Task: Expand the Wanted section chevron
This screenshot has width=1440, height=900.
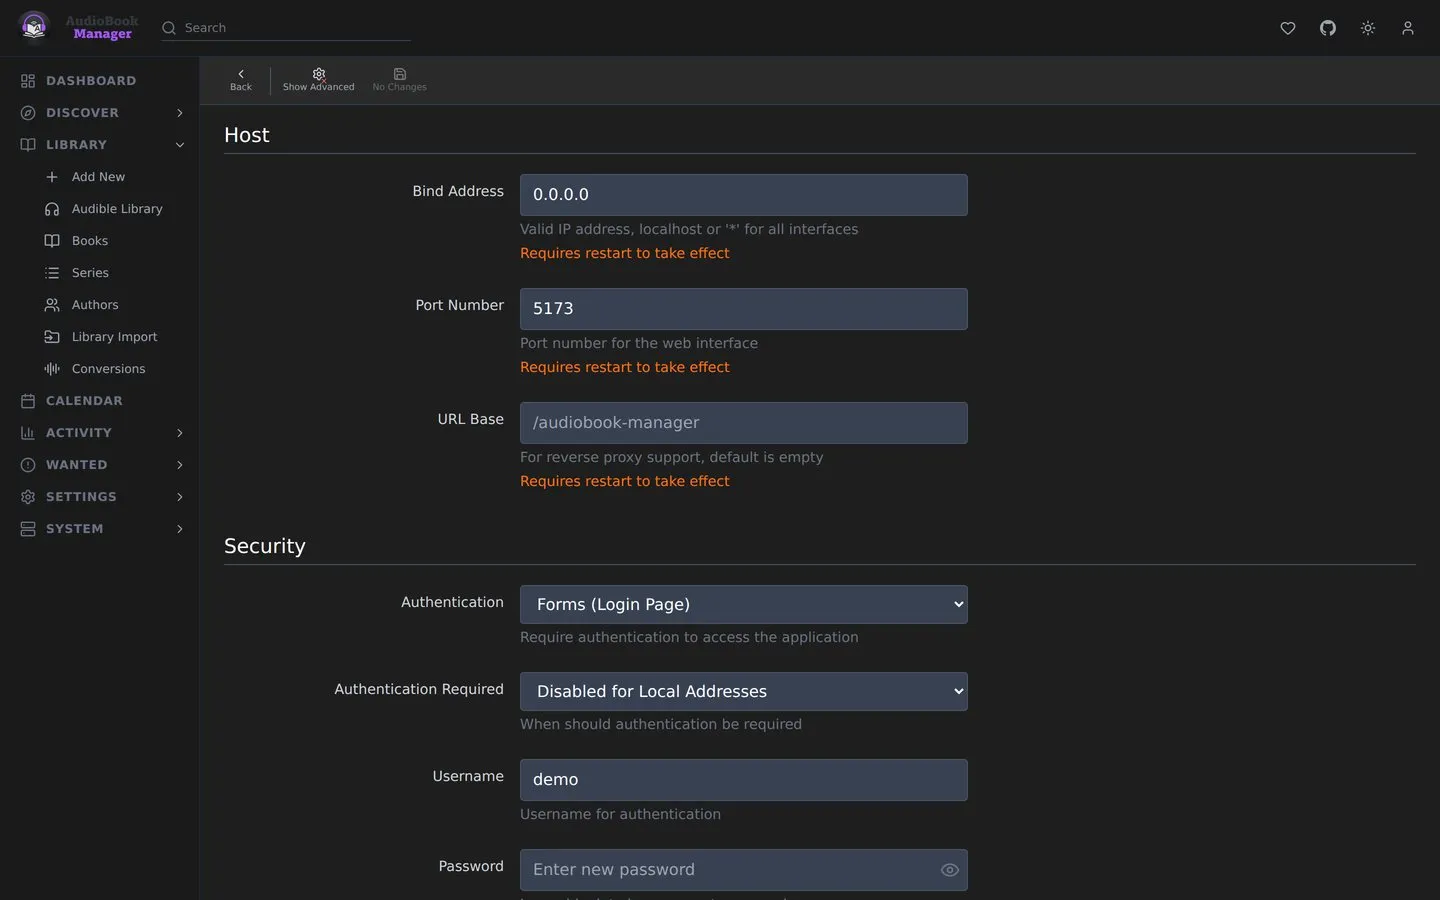Action: coord(180,465)
